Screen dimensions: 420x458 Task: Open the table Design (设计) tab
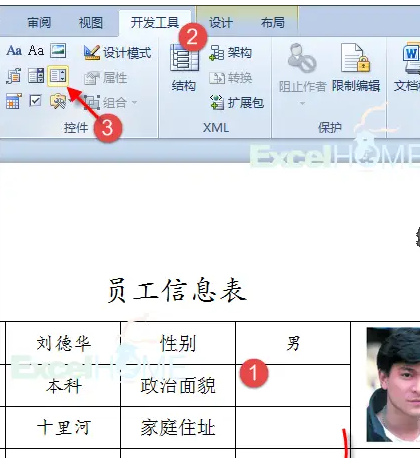pos(221,23)
